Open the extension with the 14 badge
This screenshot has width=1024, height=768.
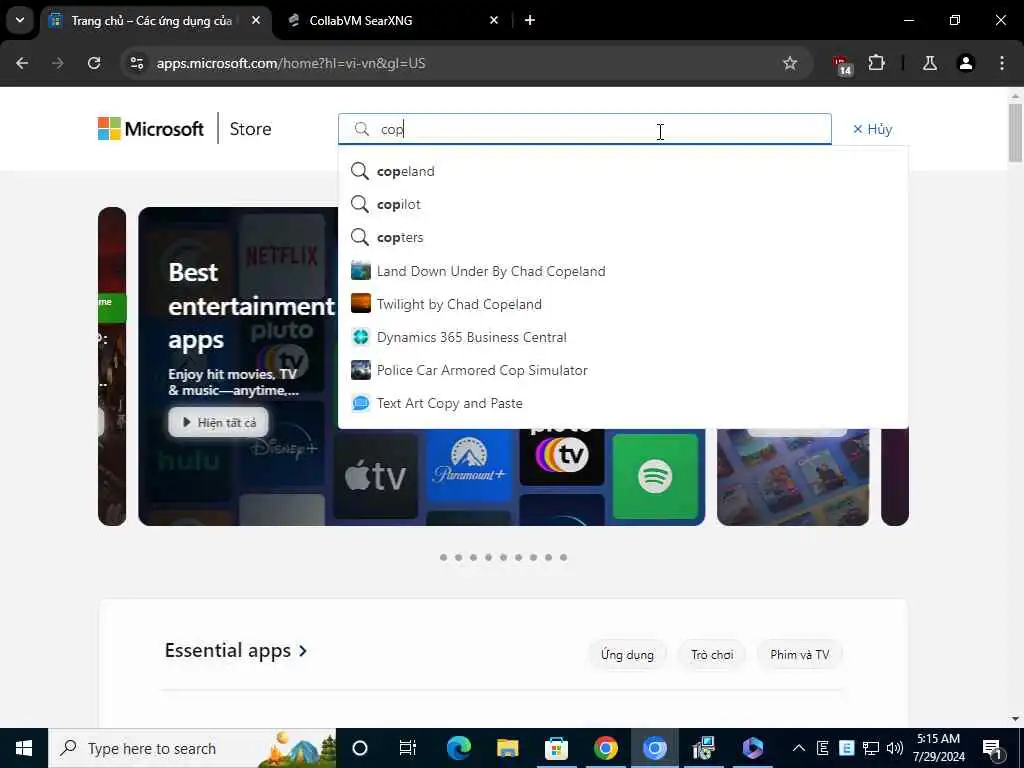tap(842, 65)
